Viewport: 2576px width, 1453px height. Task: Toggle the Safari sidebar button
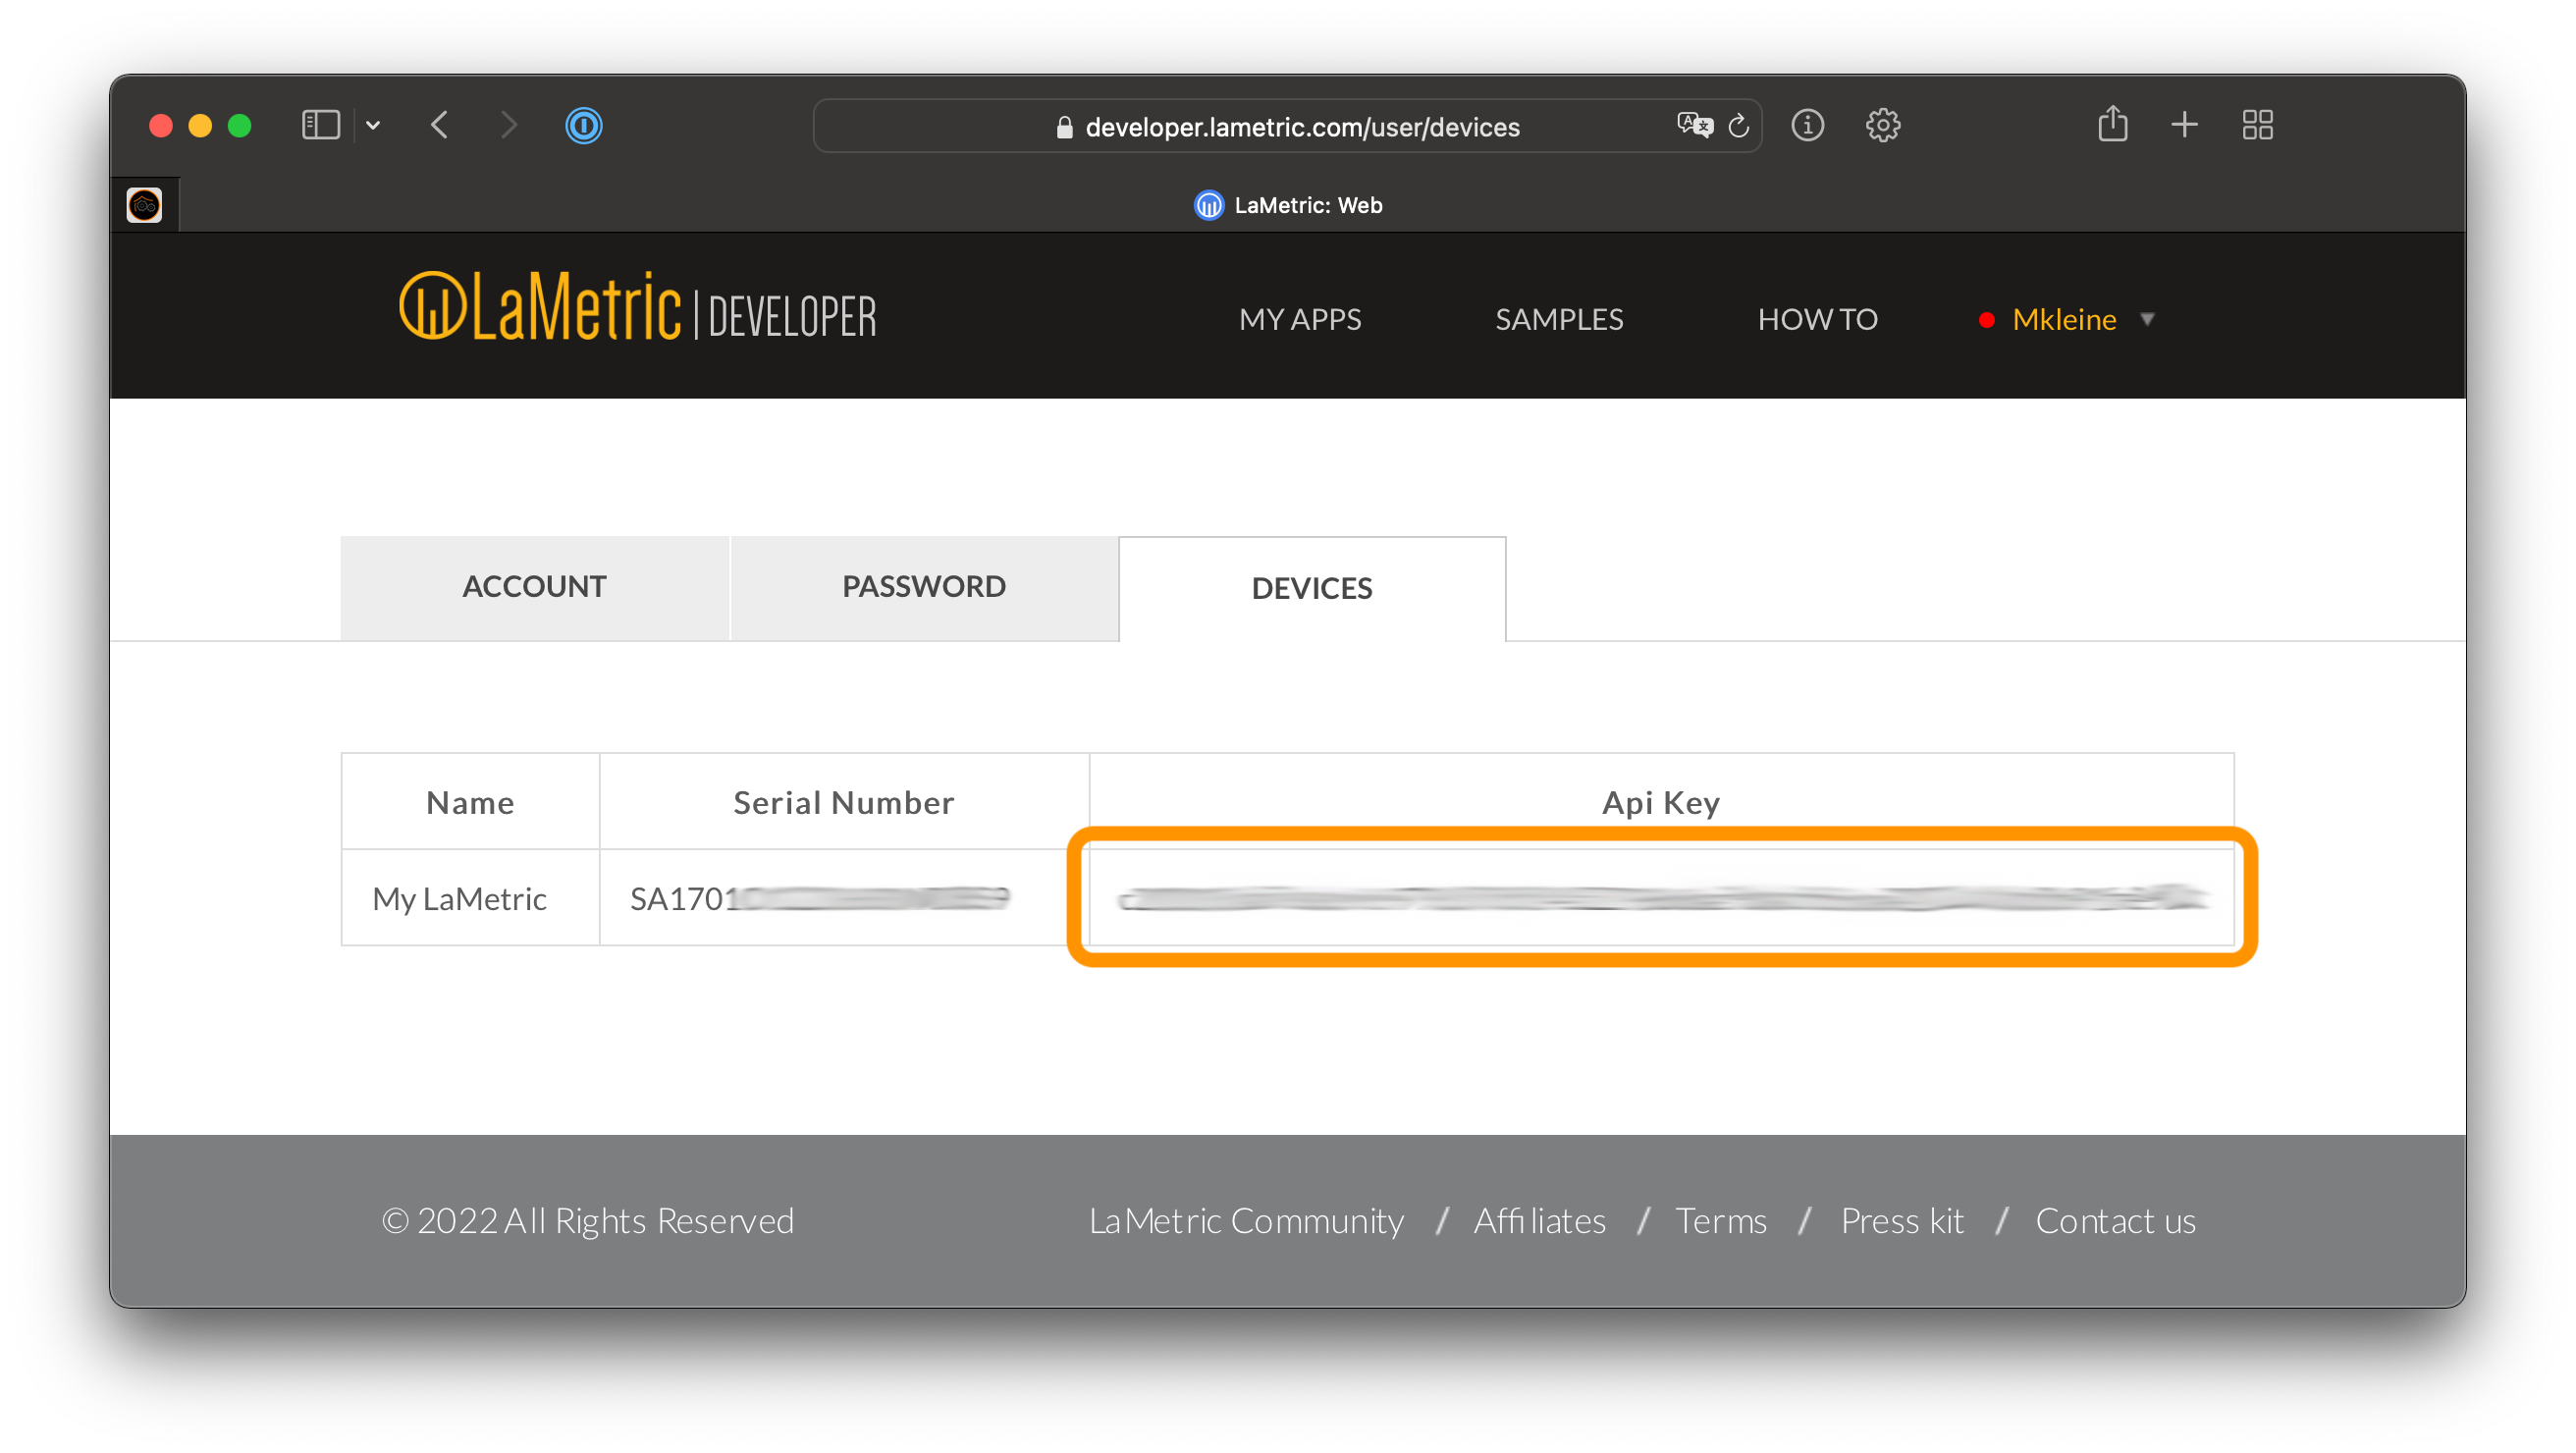point(321,125)
